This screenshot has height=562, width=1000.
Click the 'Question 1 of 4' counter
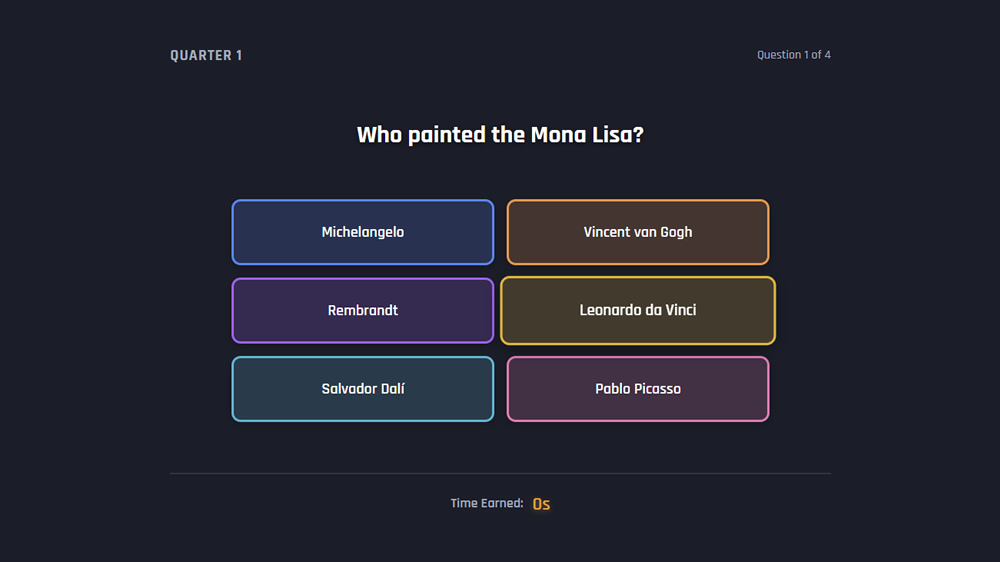click(793, 55)
